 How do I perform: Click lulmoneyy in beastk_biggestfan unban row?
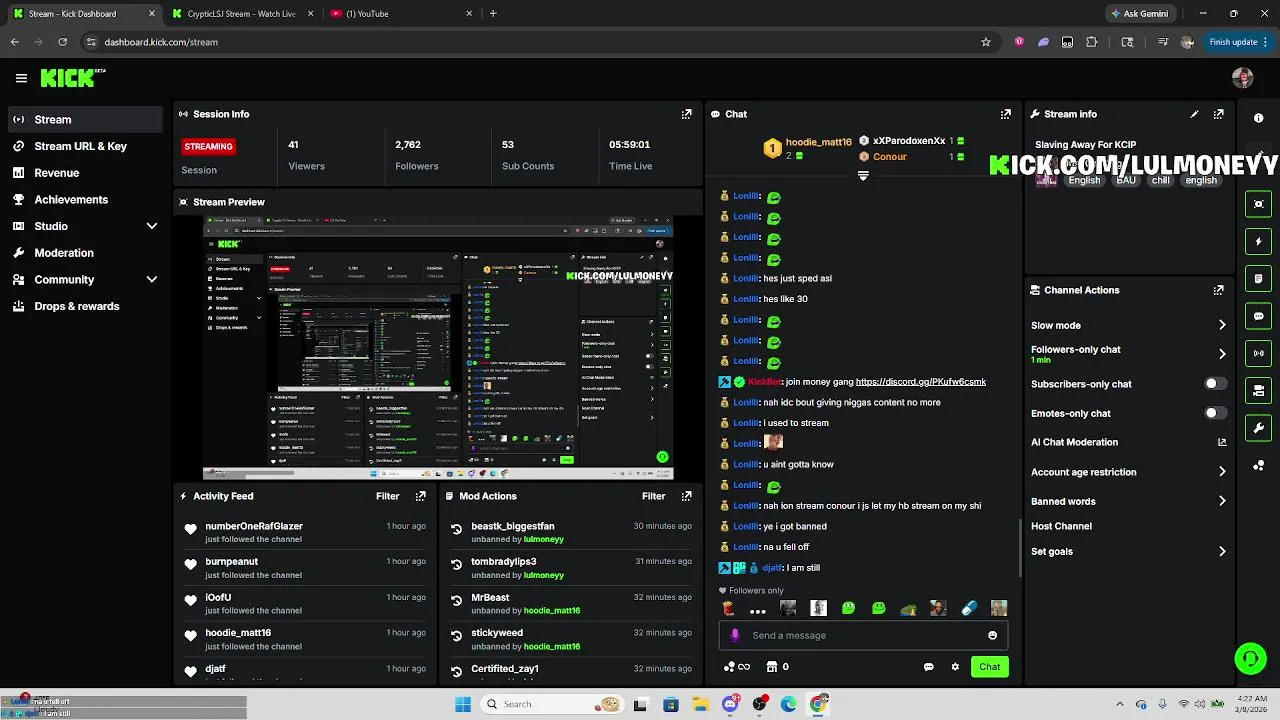click(x=543, y=539)
